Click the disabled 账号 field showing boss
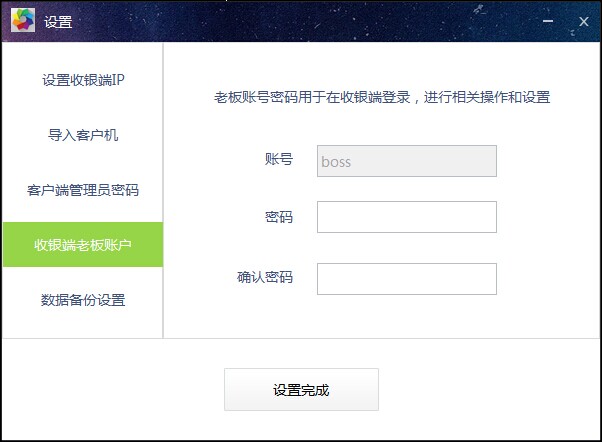 (x=407, y=161)
